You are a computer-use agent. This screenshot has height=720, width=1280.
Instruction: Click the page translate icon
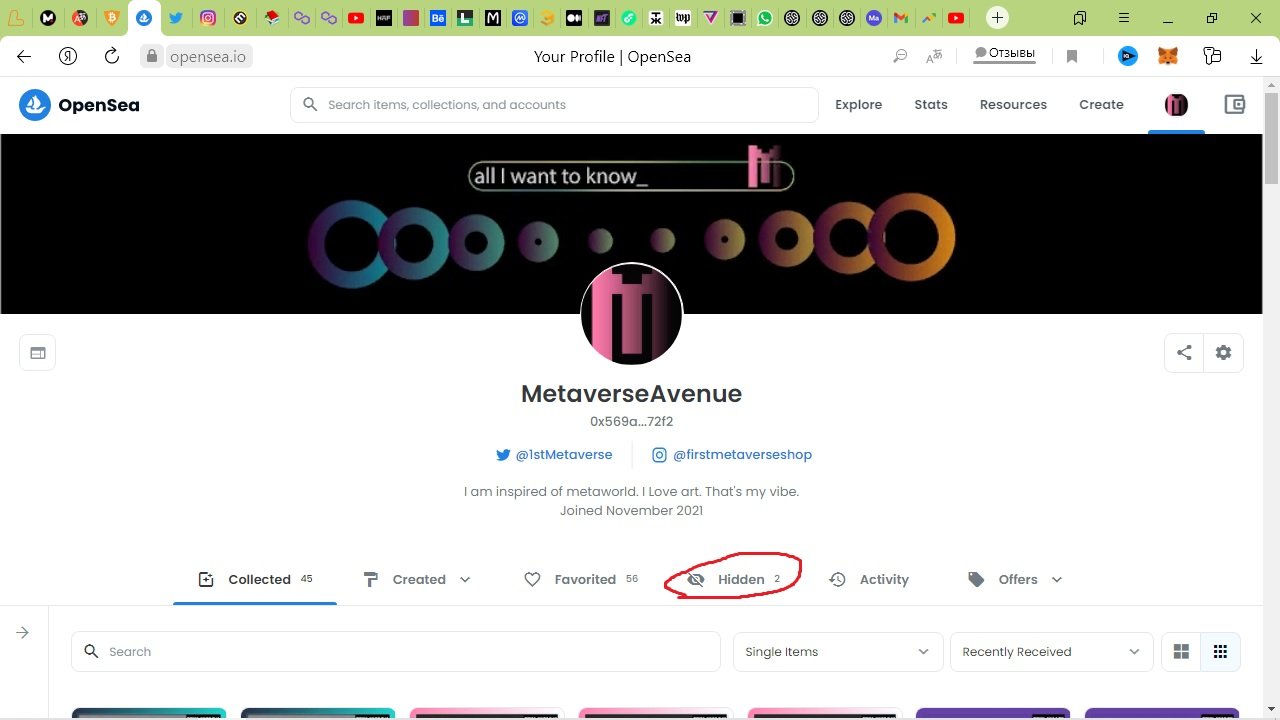pos(934,57)
